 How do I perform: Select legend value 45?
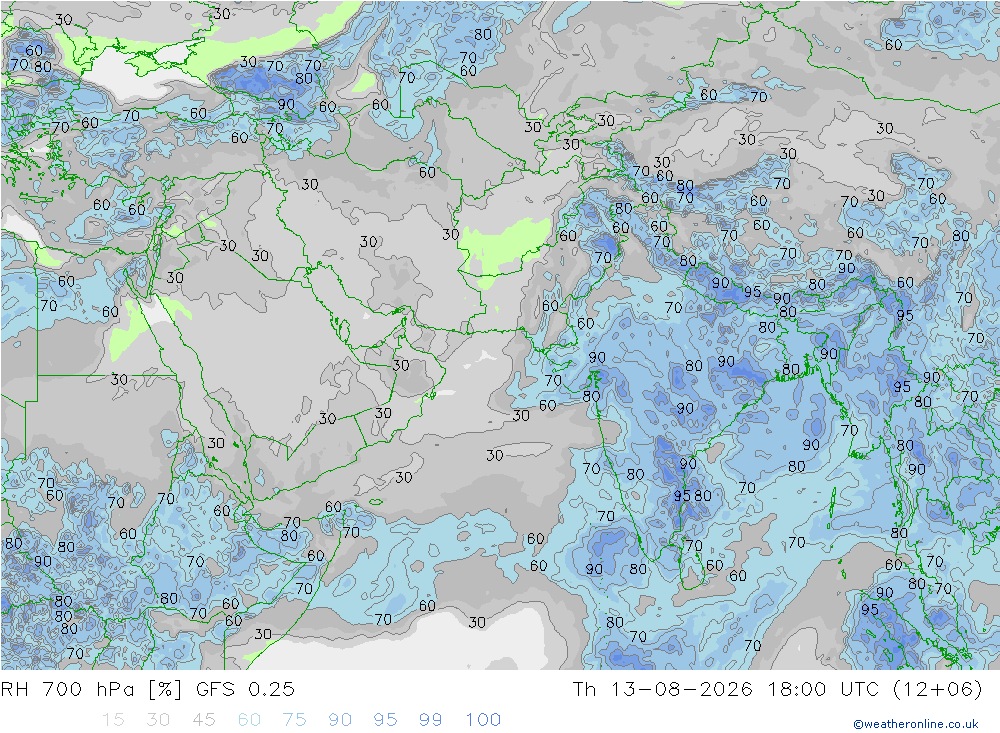(203, 720)
